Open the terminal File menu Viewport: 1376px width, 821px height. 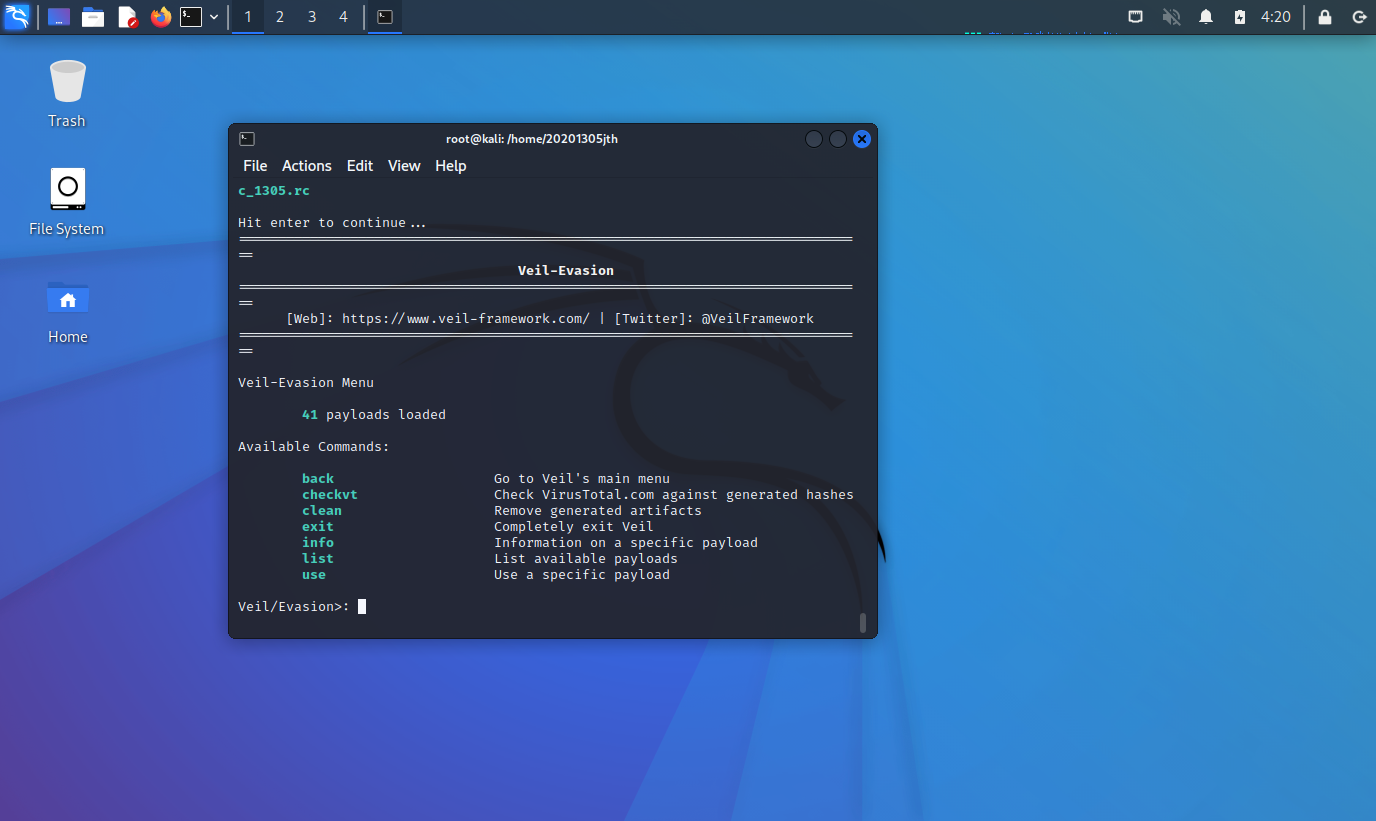(x=255, y=166)
